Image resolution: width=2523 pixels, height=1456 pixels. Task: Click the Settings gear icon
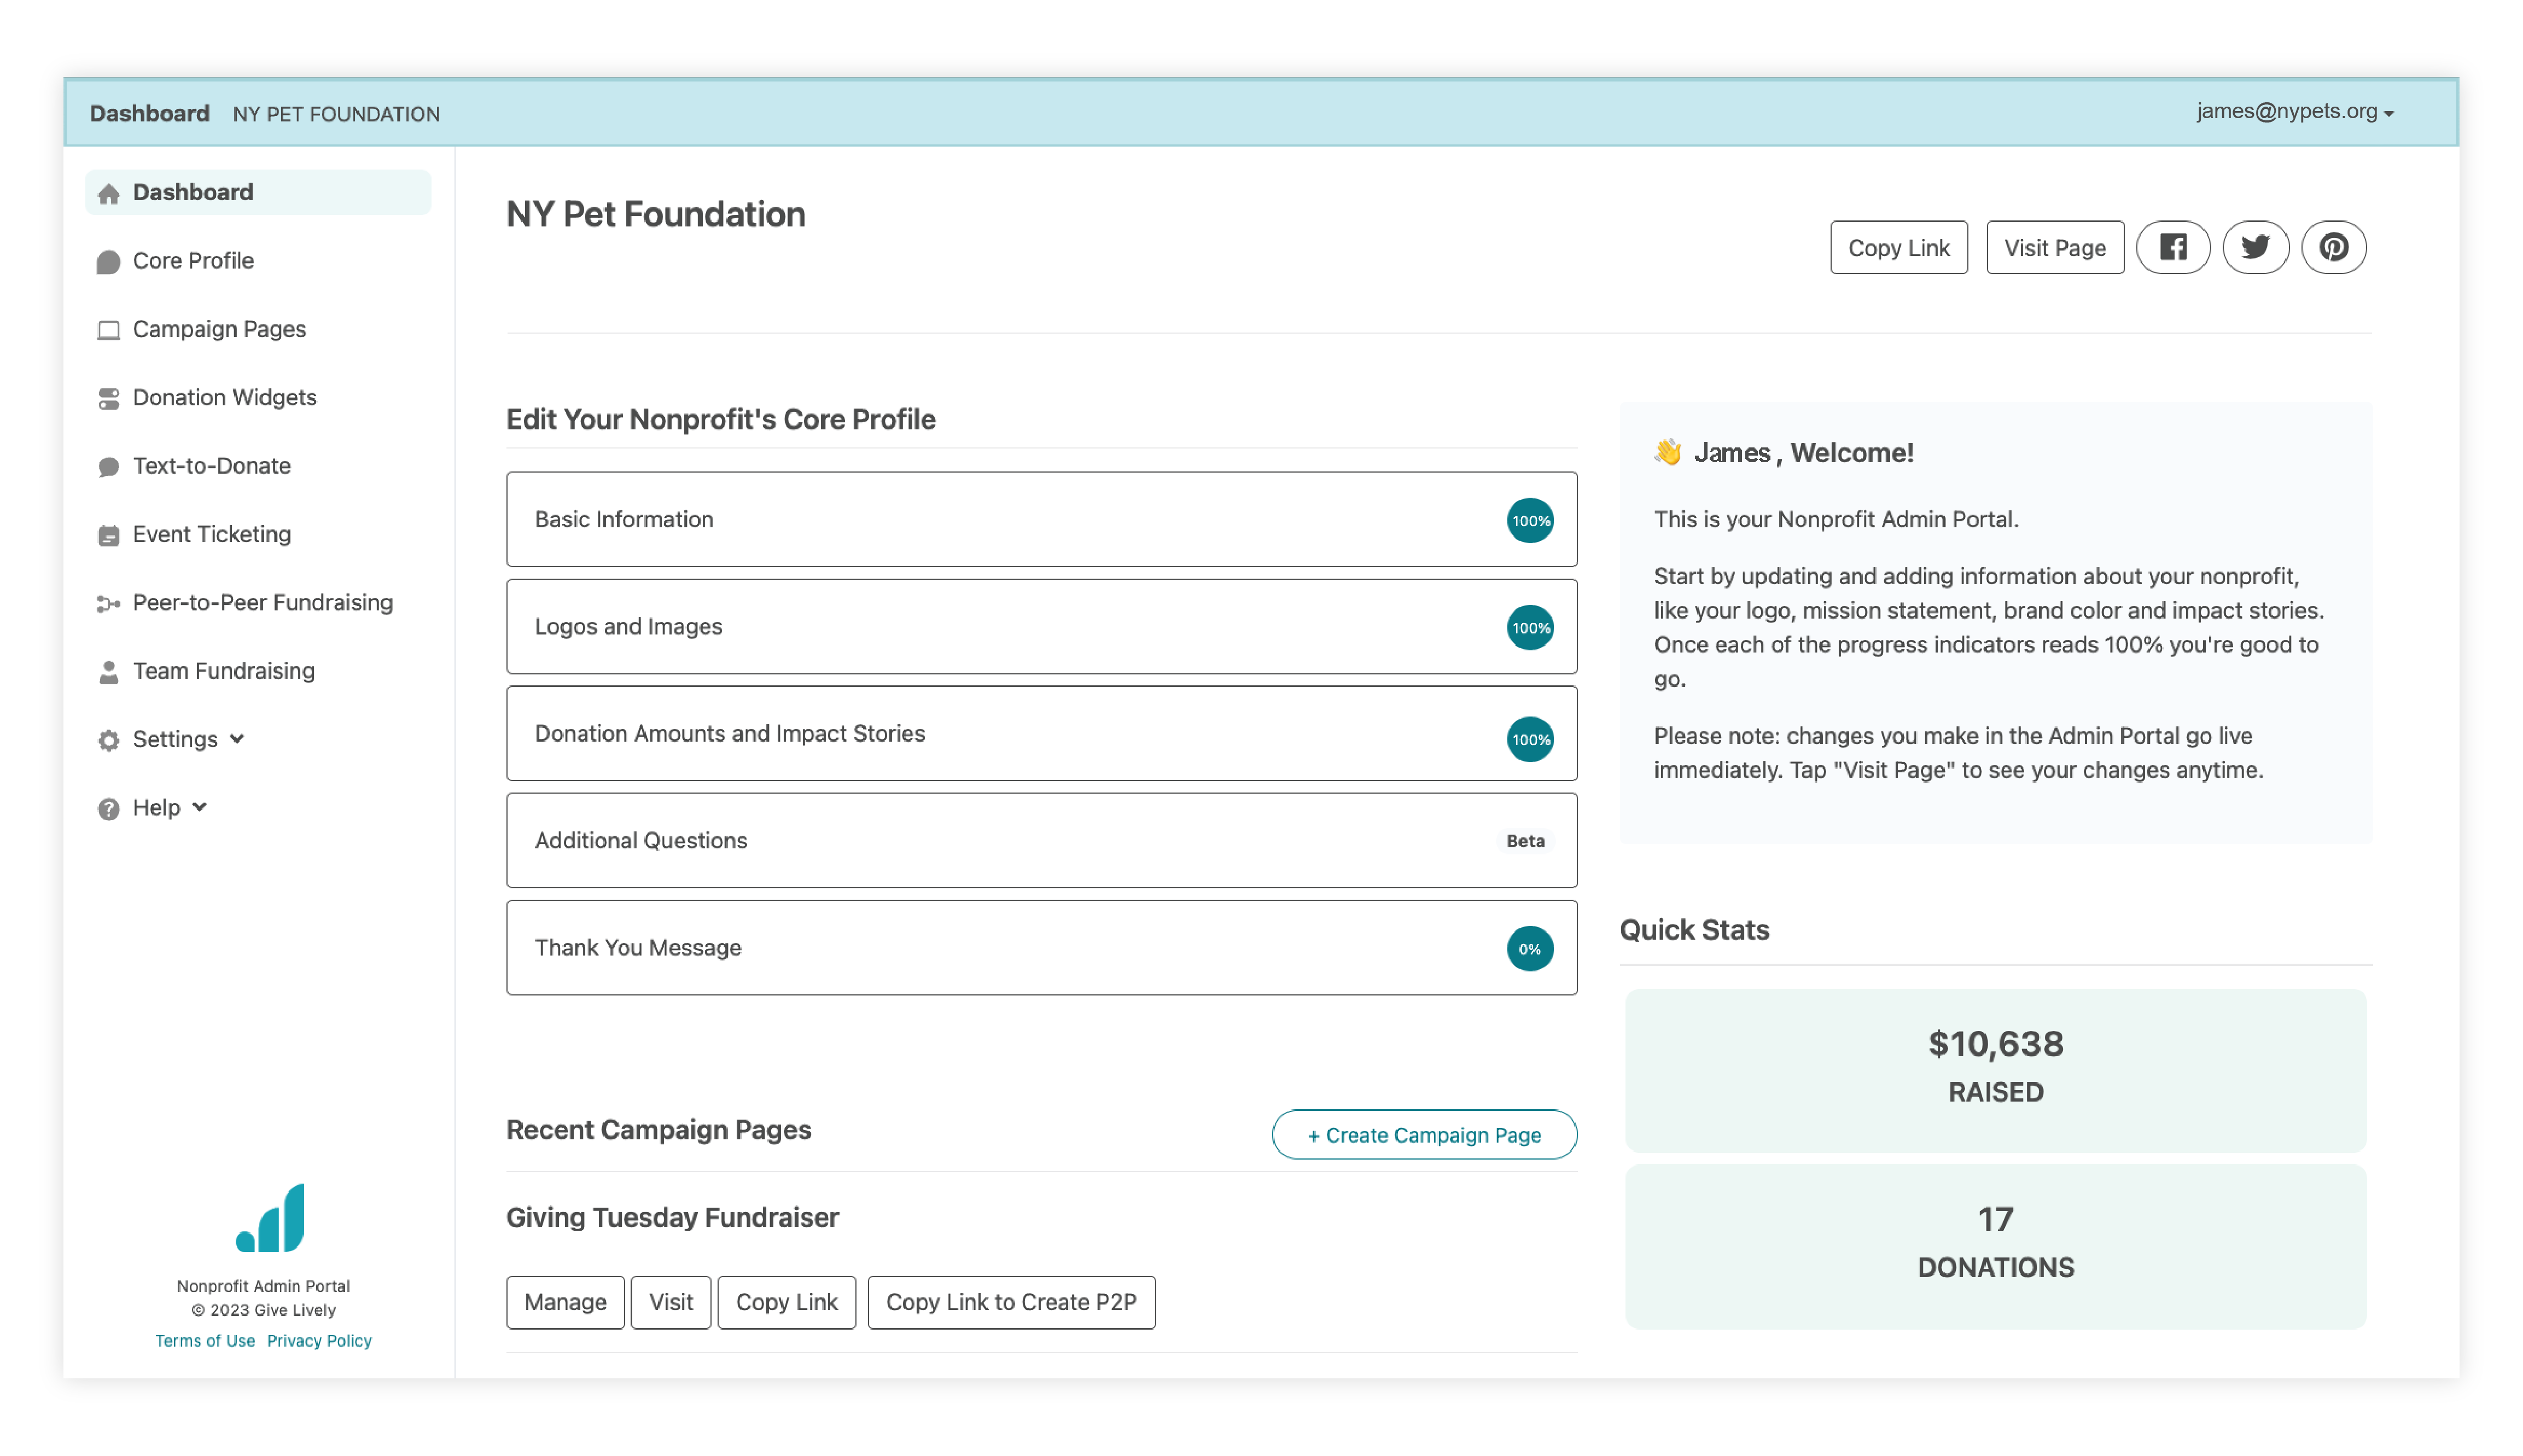109,740
